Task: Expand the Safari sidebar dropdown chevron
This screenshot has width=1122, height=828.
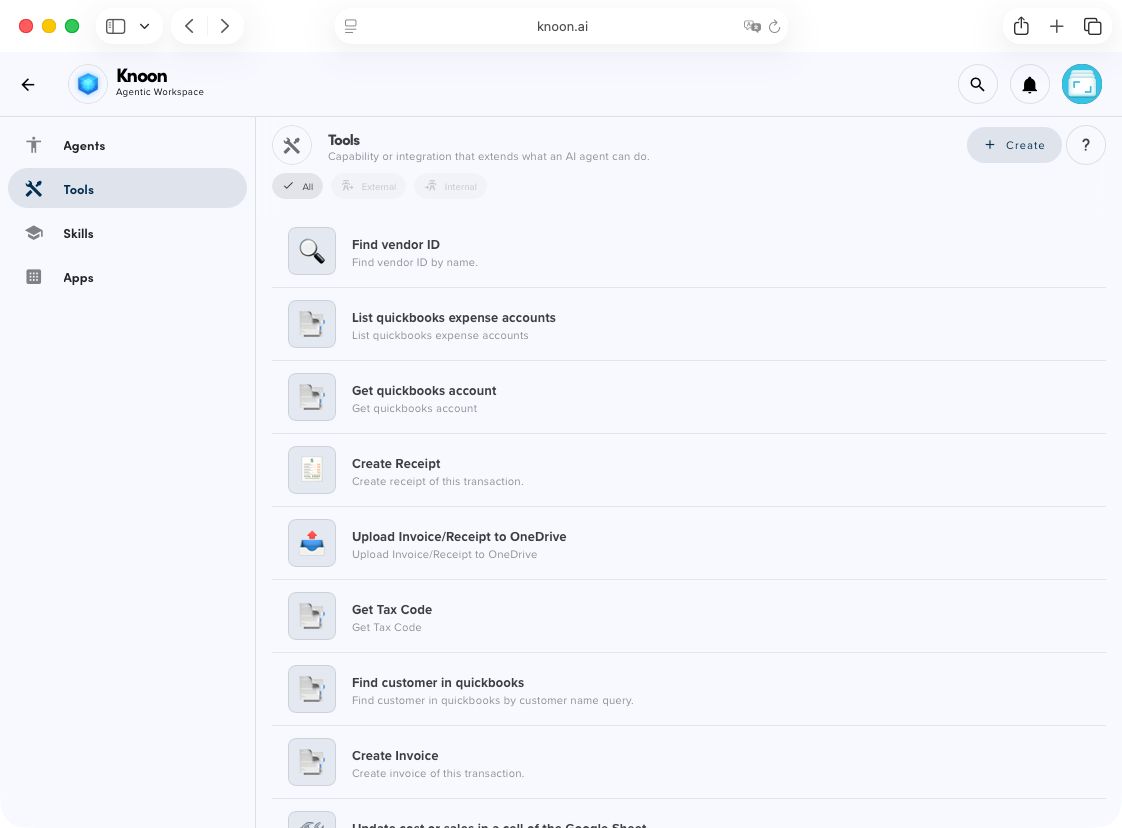Action: tap(145, 27)
